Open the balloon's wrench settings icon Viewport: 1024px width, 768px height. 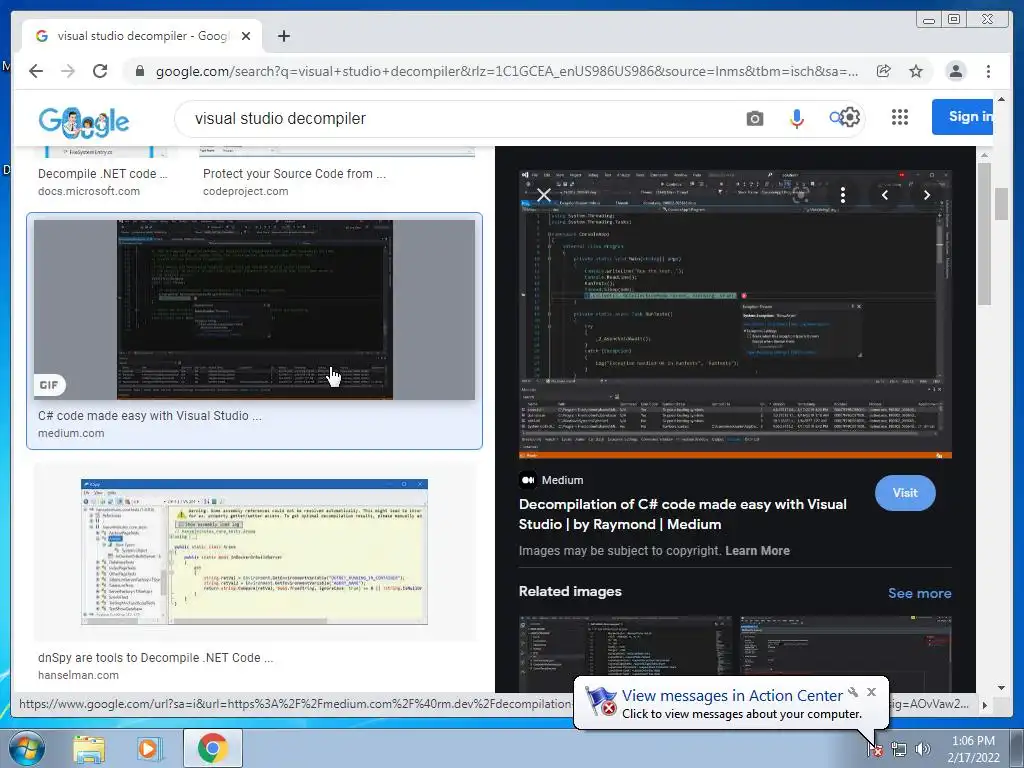tap(853, 692)
